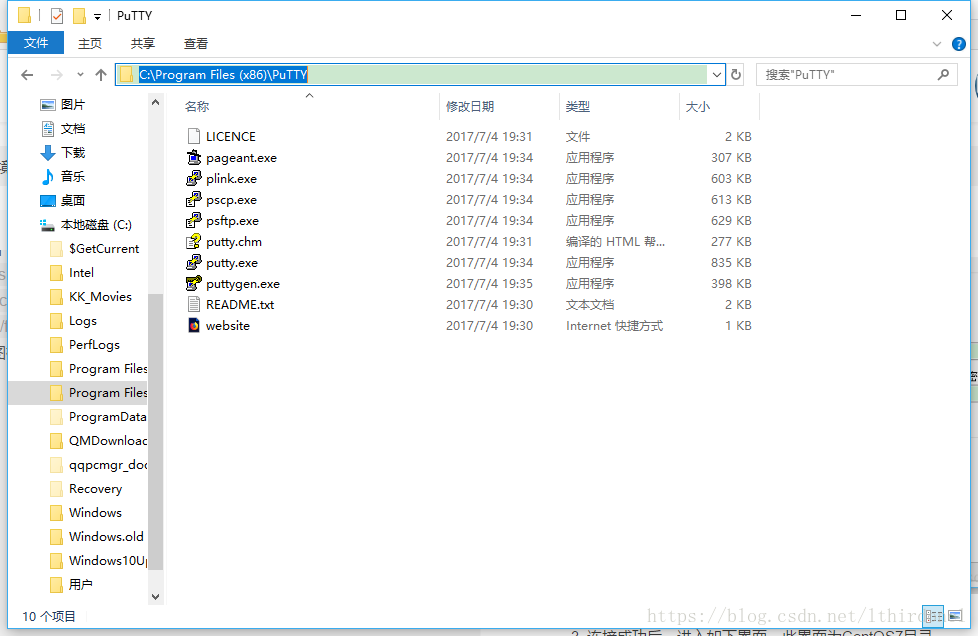Open recent locations dropdown arrow
Screen dimensions: 978x636
80,75
